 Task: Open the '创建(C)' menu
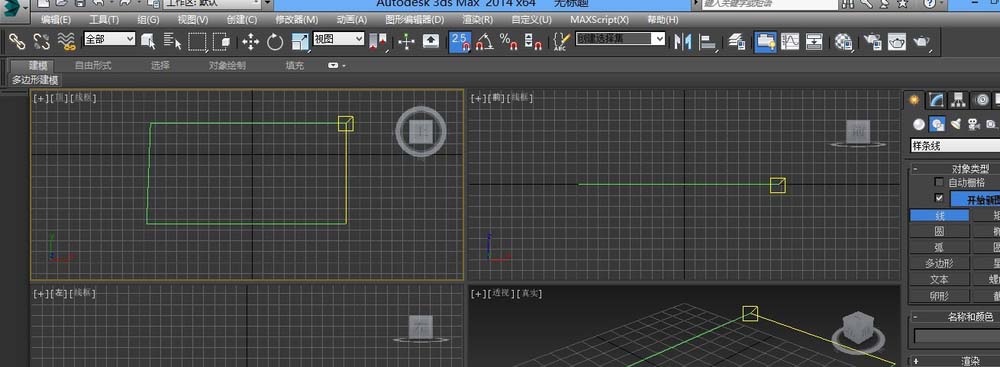coord(242,20)
